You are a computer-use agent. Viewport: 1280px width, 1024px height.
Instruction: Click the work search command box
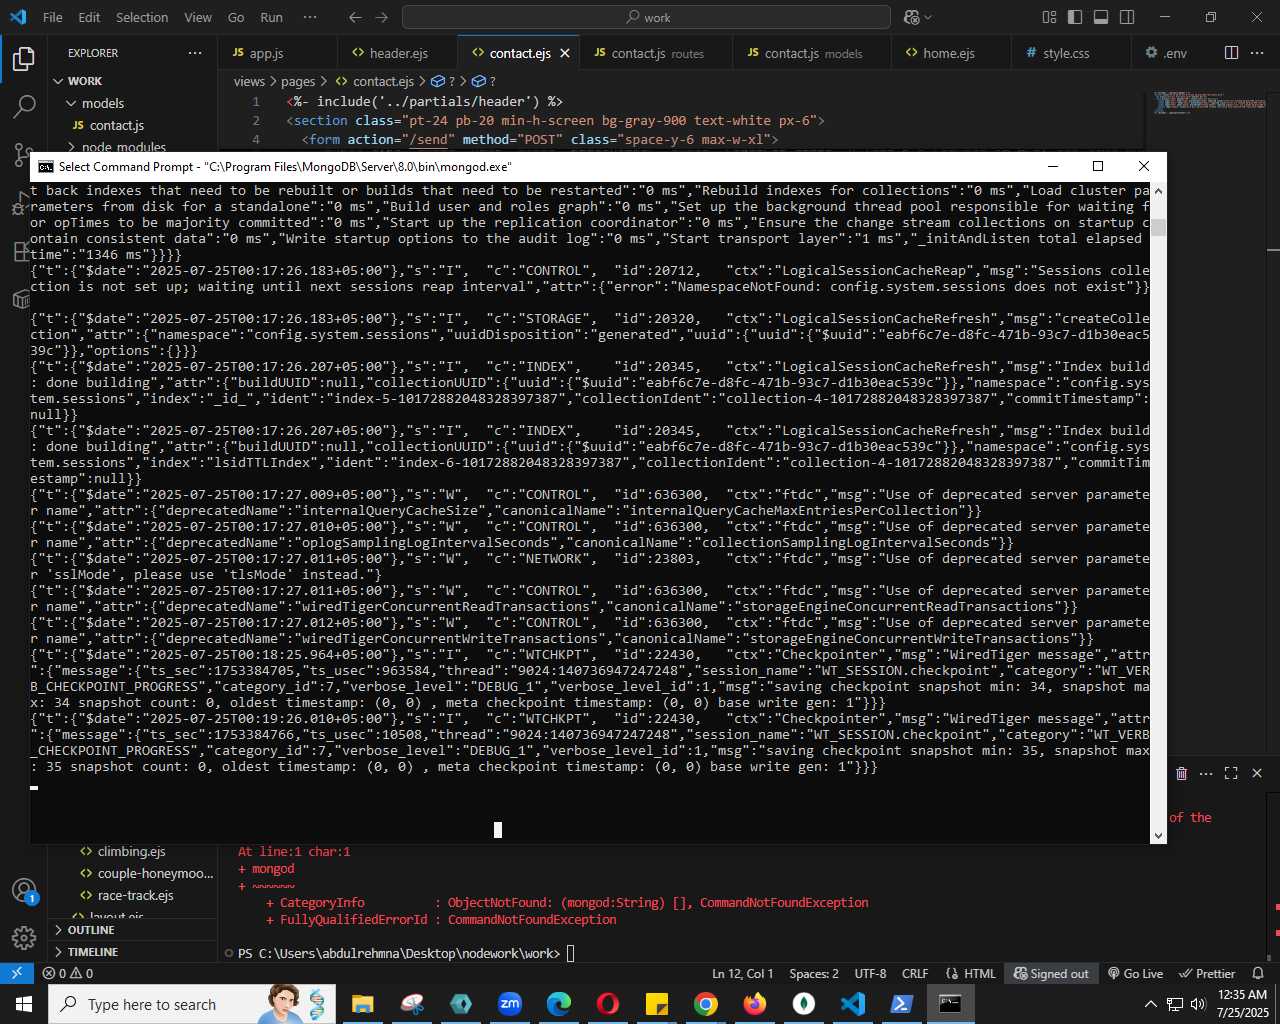coord(646,17)
